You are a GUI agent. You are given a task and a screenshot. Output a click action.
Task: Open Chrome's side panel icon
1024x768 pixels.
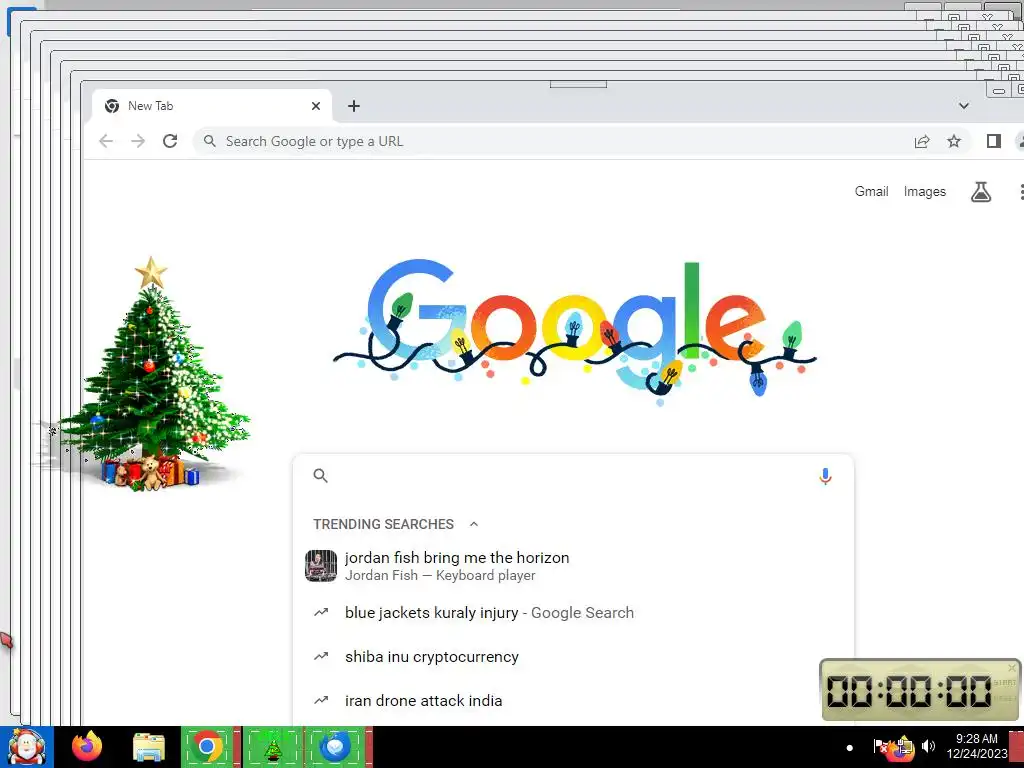[x=994, y=141]
